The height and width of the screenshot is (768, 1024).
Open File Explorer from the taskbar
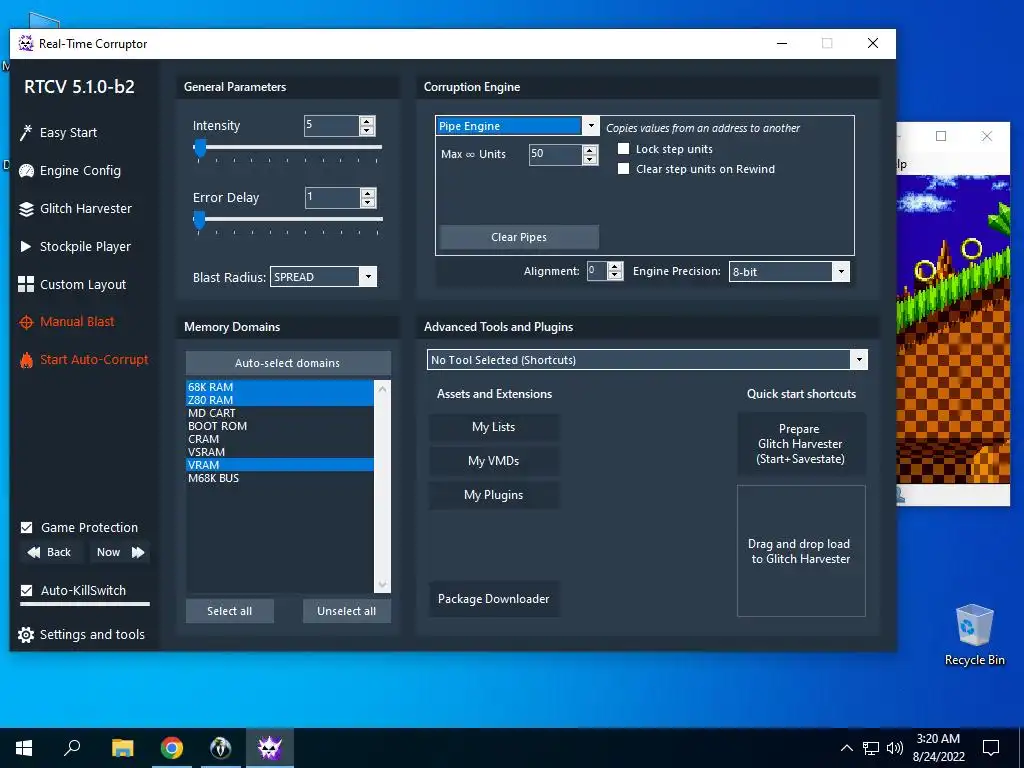tap(122, 748)
